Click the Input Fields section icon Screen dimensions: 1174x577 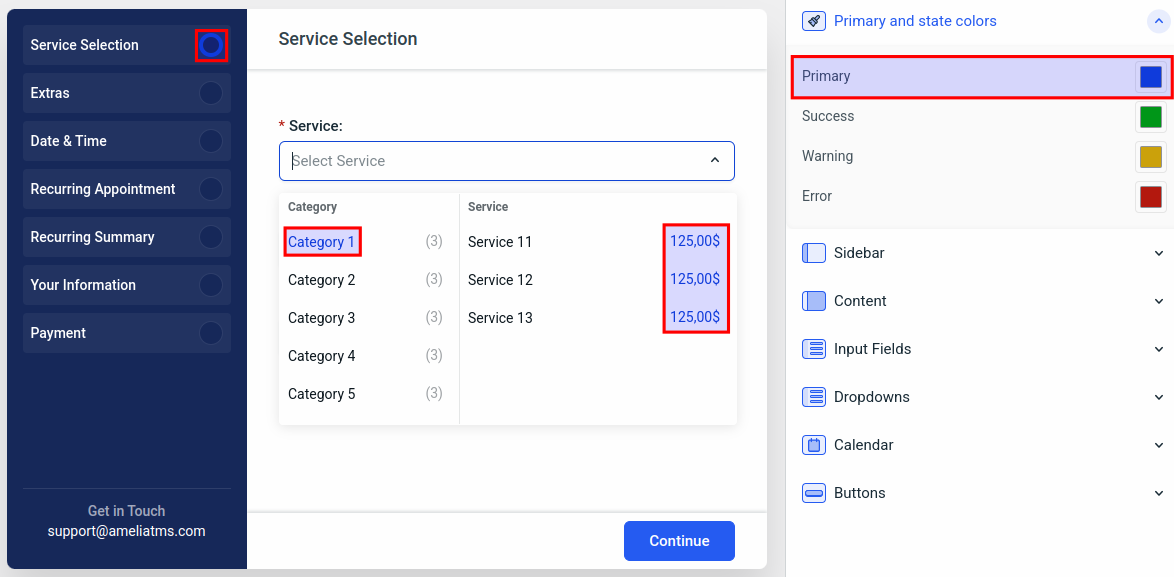click(814, 349)
